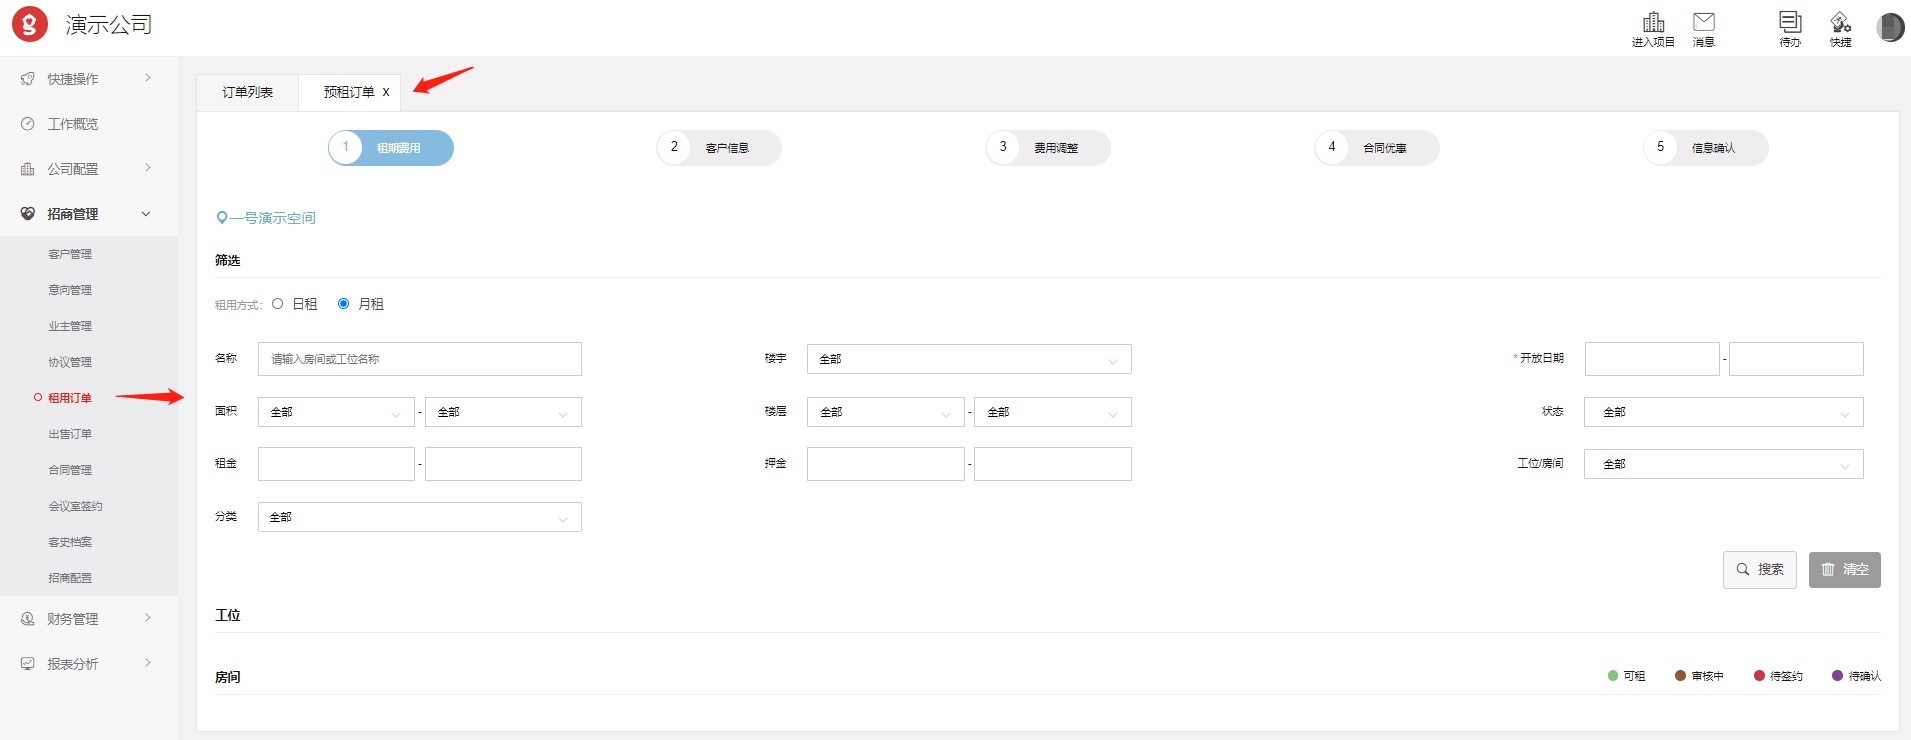Image resolution: width=1911 pixels, height=740 pixels.
Task: Click the 名称 room name input field
Action: click(x=419, y=359)
